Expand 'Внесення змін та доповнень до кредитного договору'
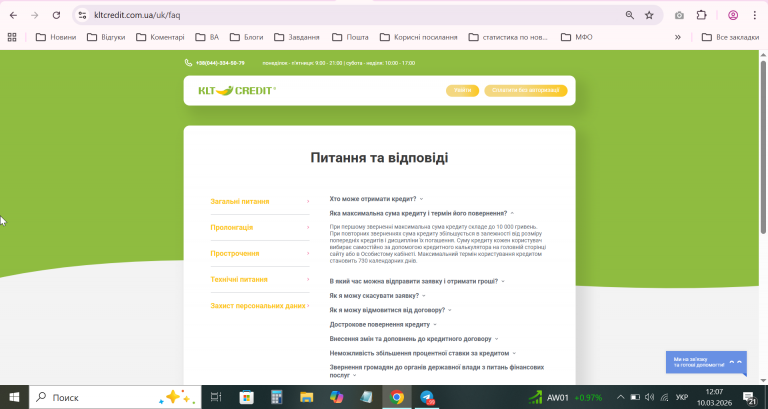Screen dimensions: 768x409 pyautogui.click(x=414, y=339)
